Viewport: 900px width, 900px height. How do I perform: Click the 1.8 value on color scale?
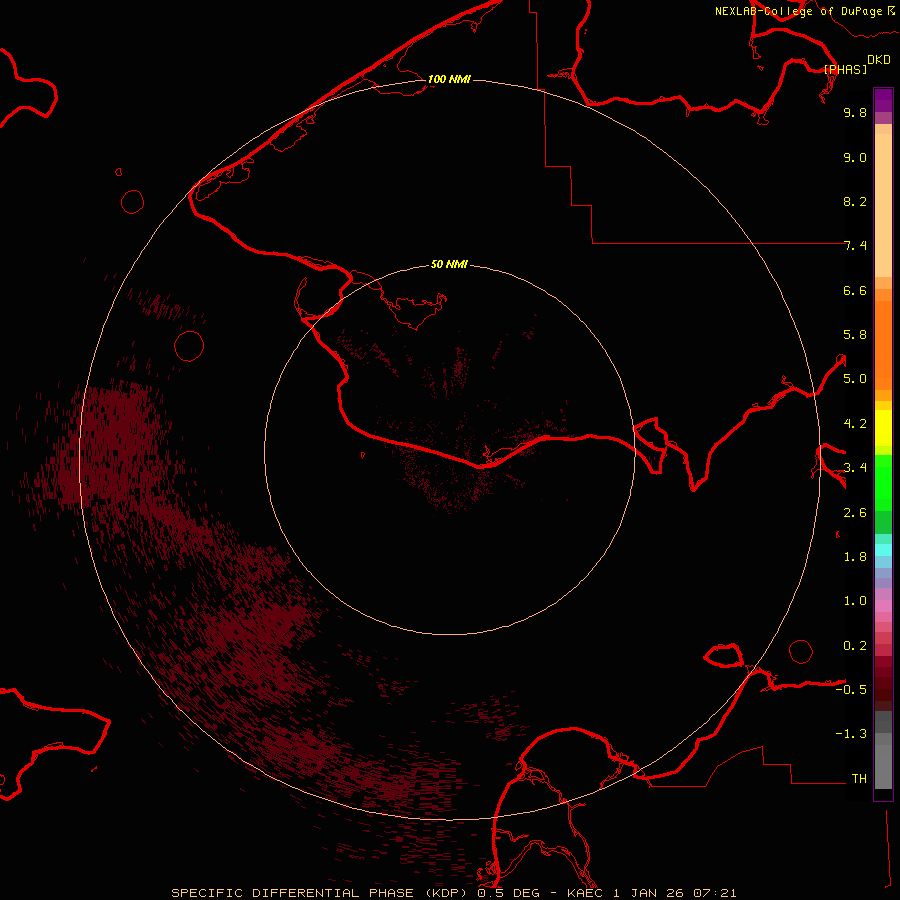coord(855,557)
